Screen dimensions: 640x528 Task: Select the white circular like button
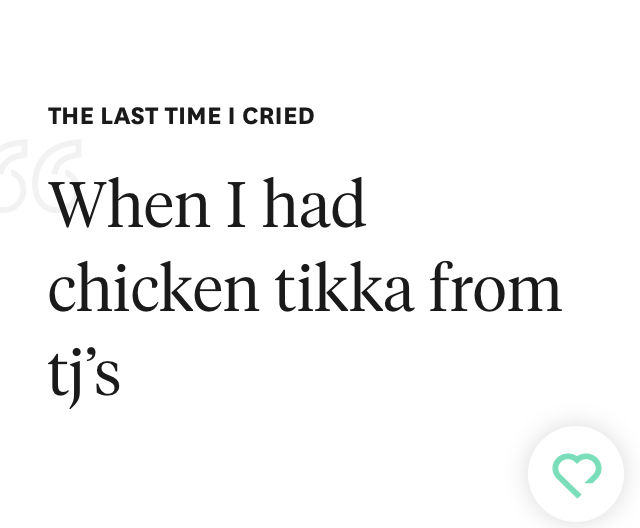click(x=576, y=474)
